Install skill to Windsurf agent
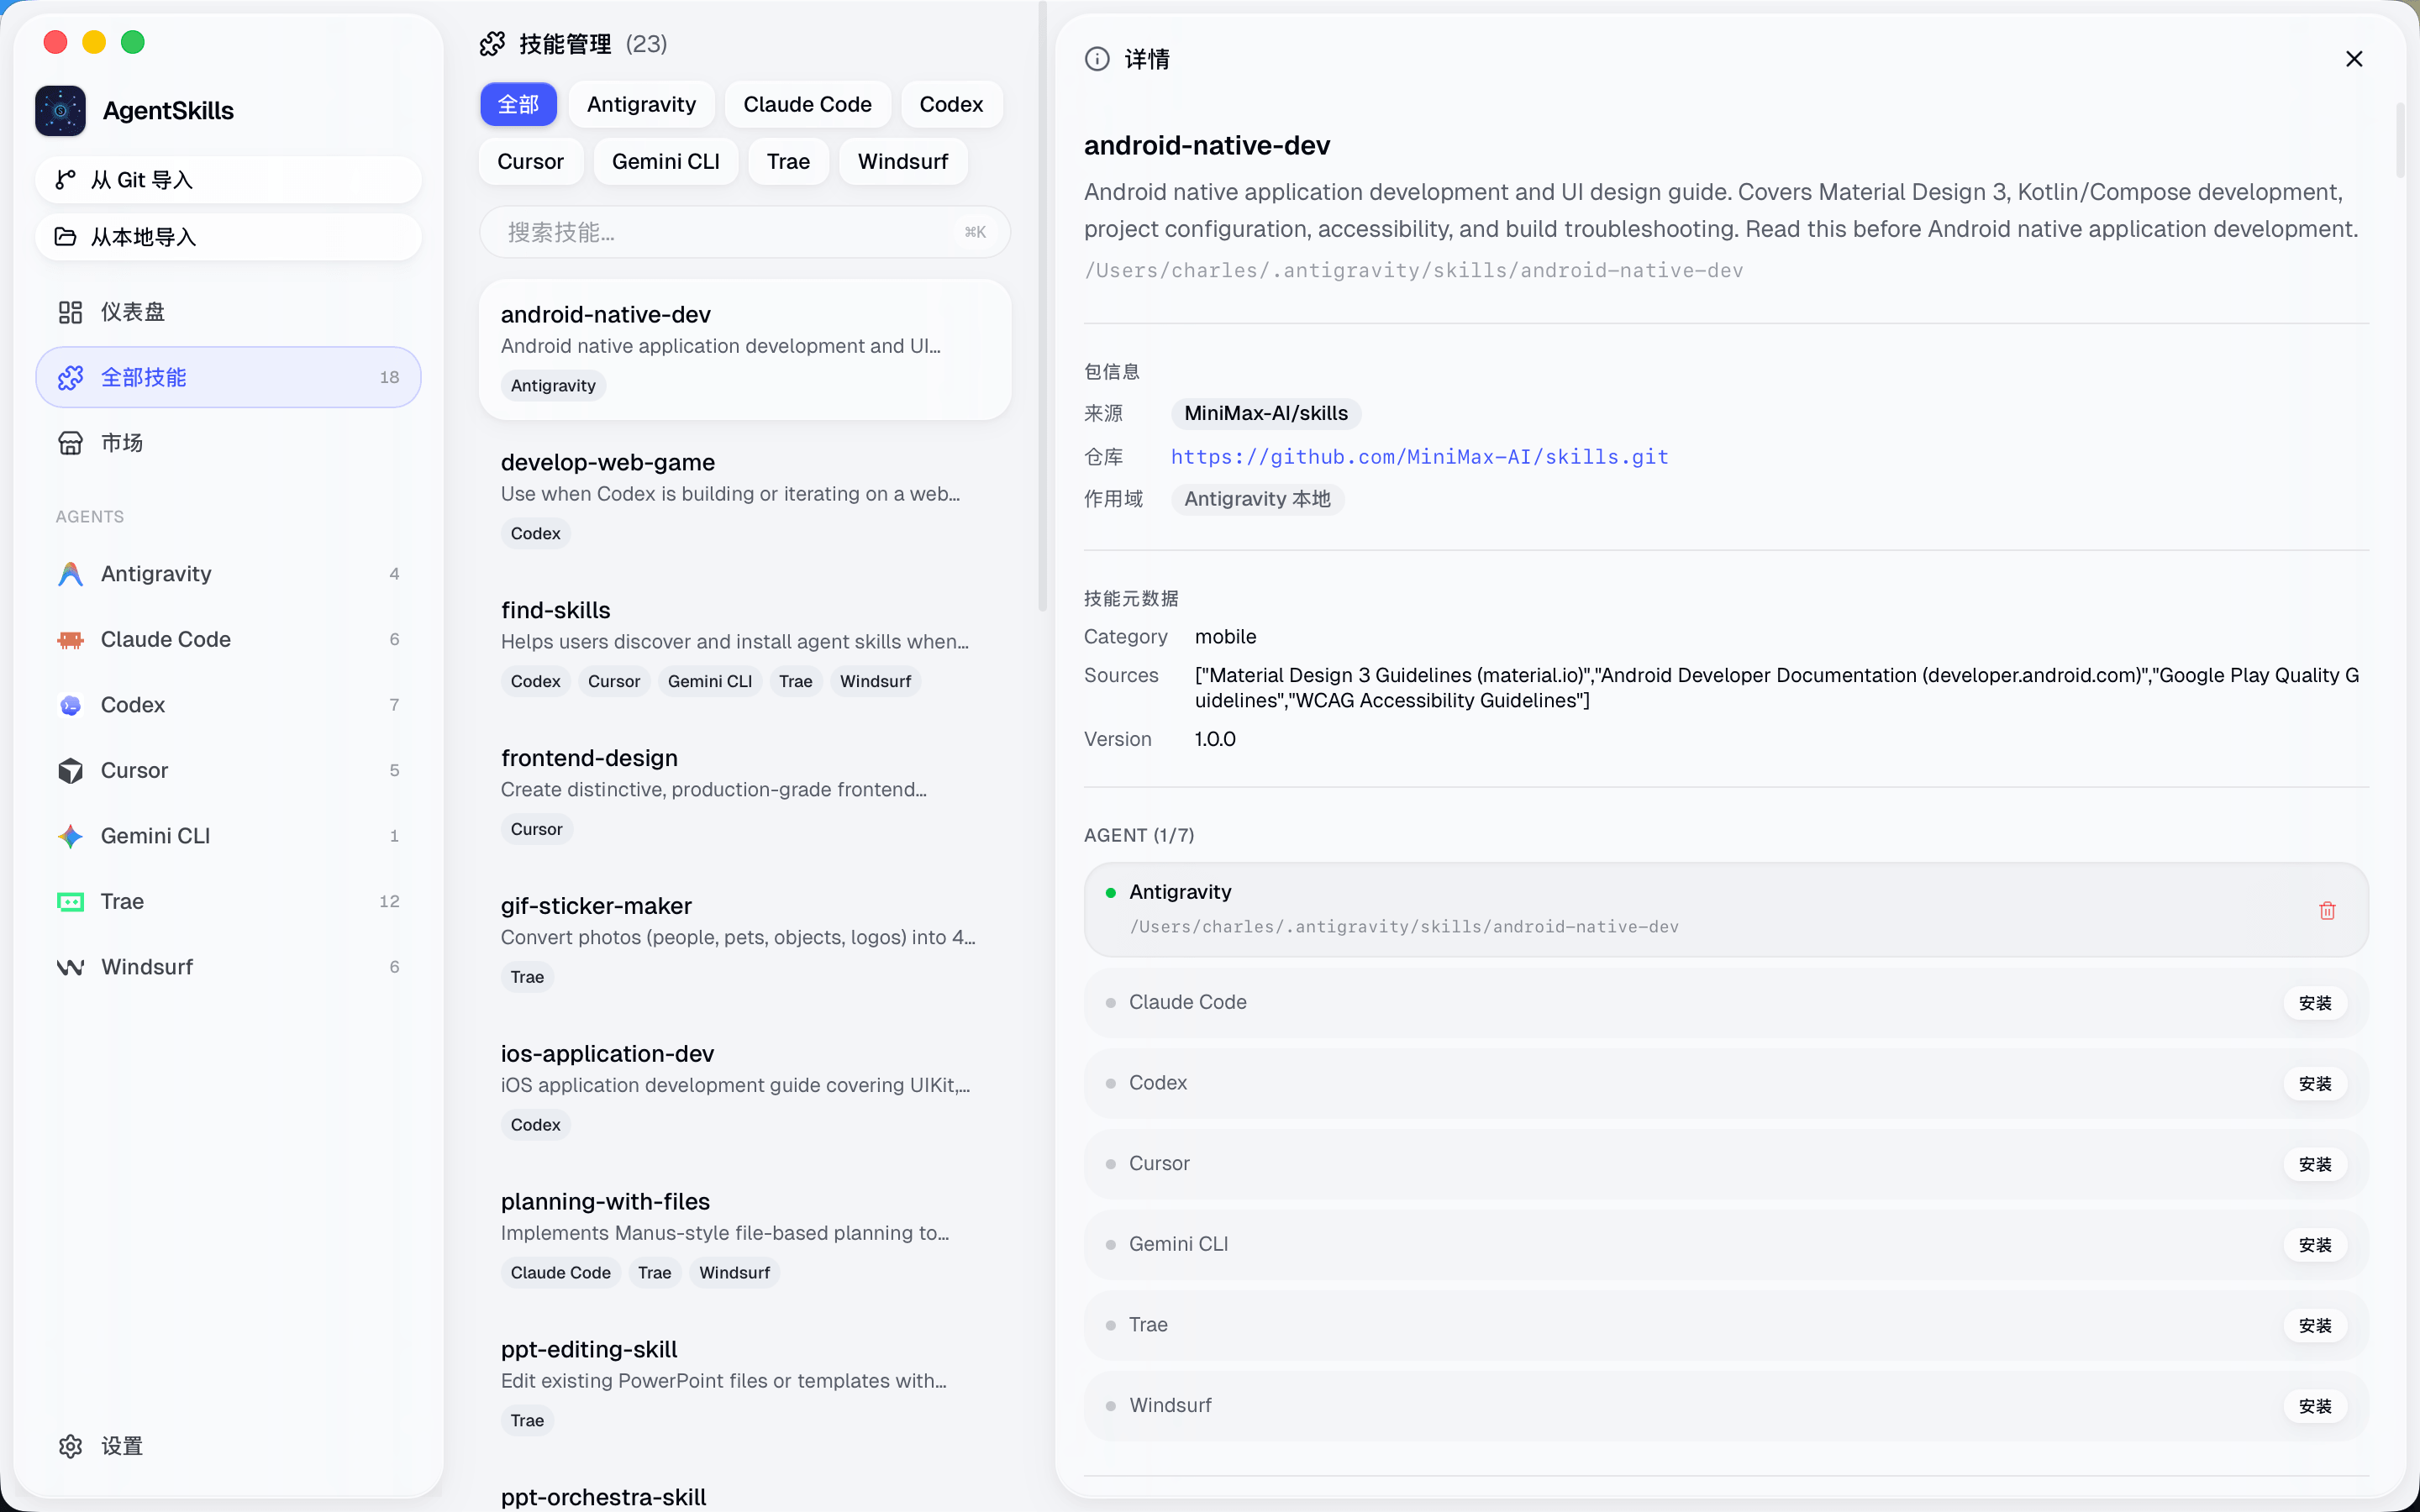The height and width of the screenshot is (1512, 2420). (x=2314, y=1406)
